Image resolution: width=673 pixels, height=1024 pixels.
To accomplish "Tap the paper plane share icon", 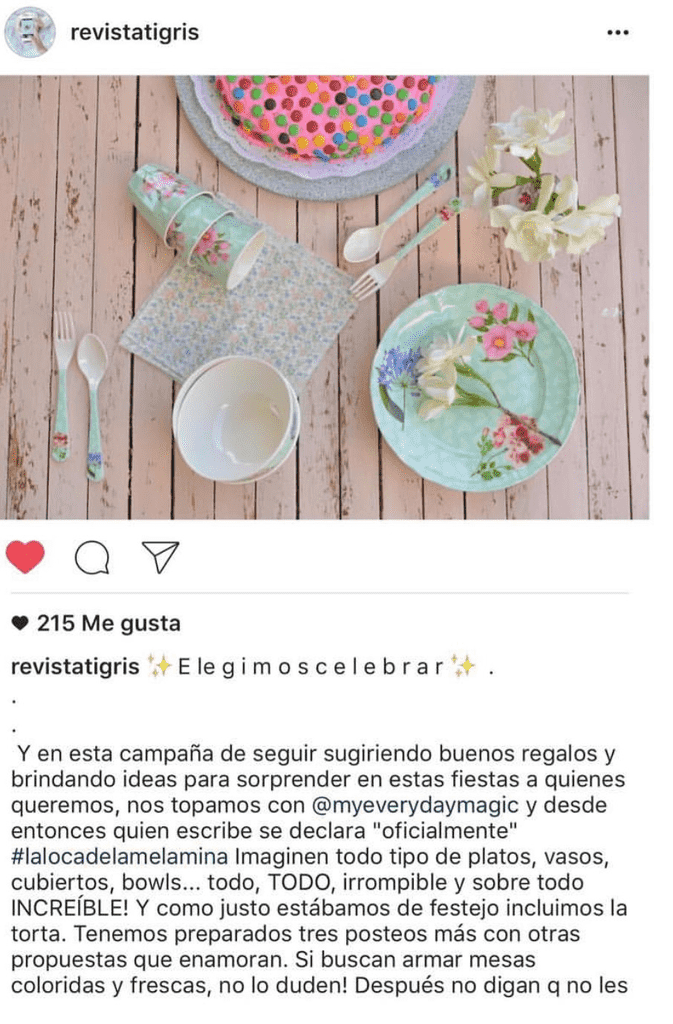I will (x=161, y=557).
